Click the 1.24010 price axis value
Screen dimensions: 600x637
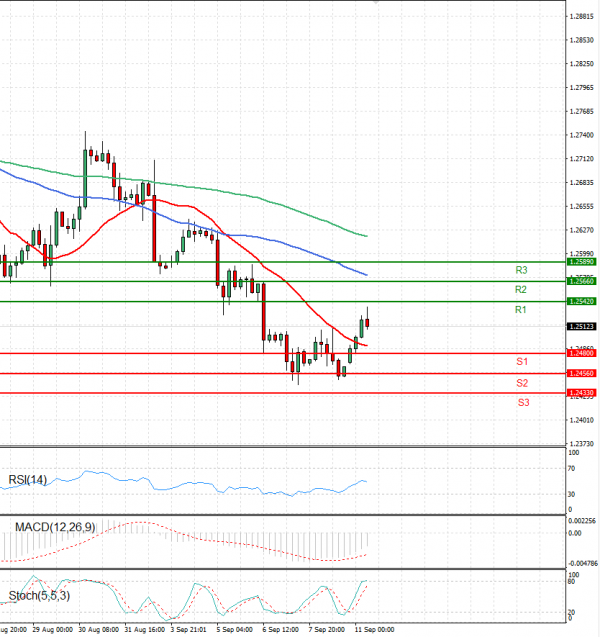[x=582, y=420]
